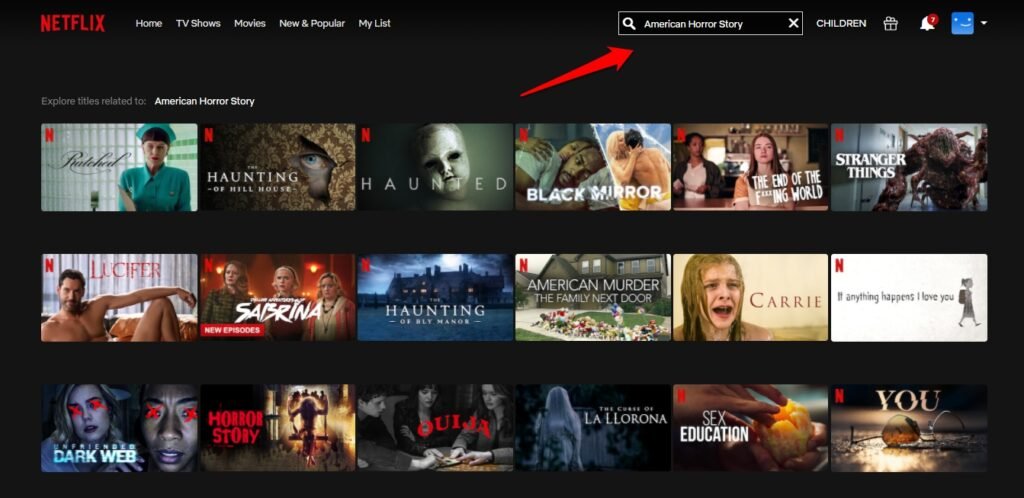Open American Murder: The Family Next Door card
This screenshot has width=1024, height=498.
tap(593, 298)
